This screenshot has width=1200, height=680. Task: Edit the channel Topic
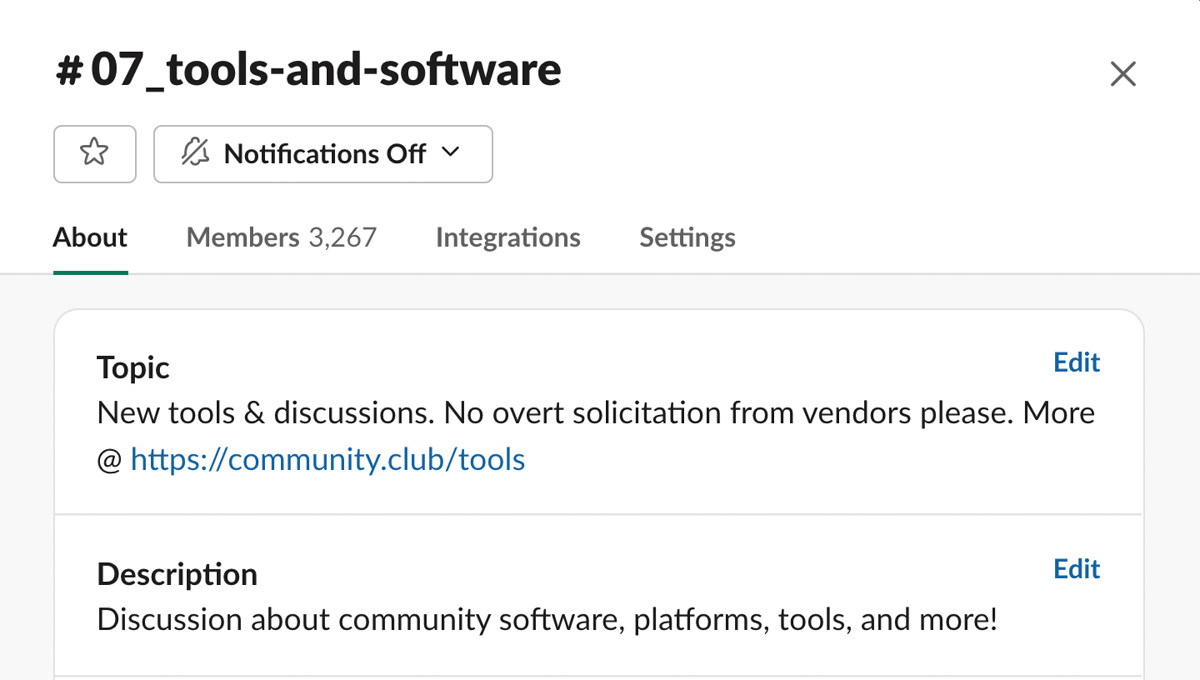pos(1076,363)
